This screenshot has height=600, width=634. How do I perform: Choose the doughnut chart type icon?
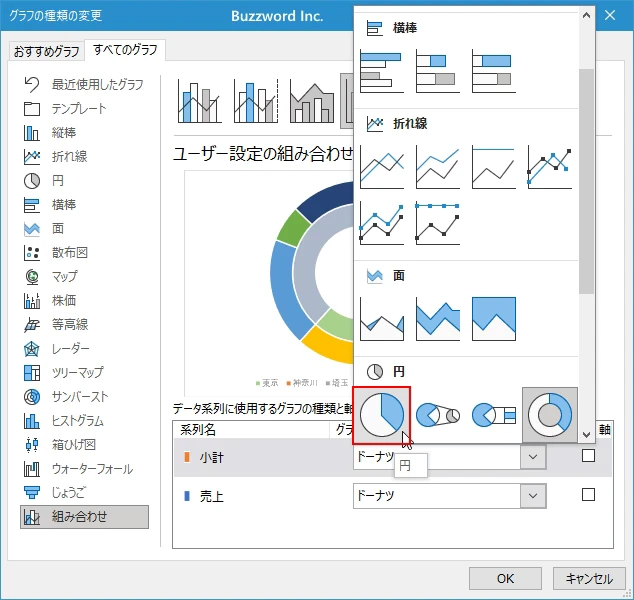click(549, 415)
